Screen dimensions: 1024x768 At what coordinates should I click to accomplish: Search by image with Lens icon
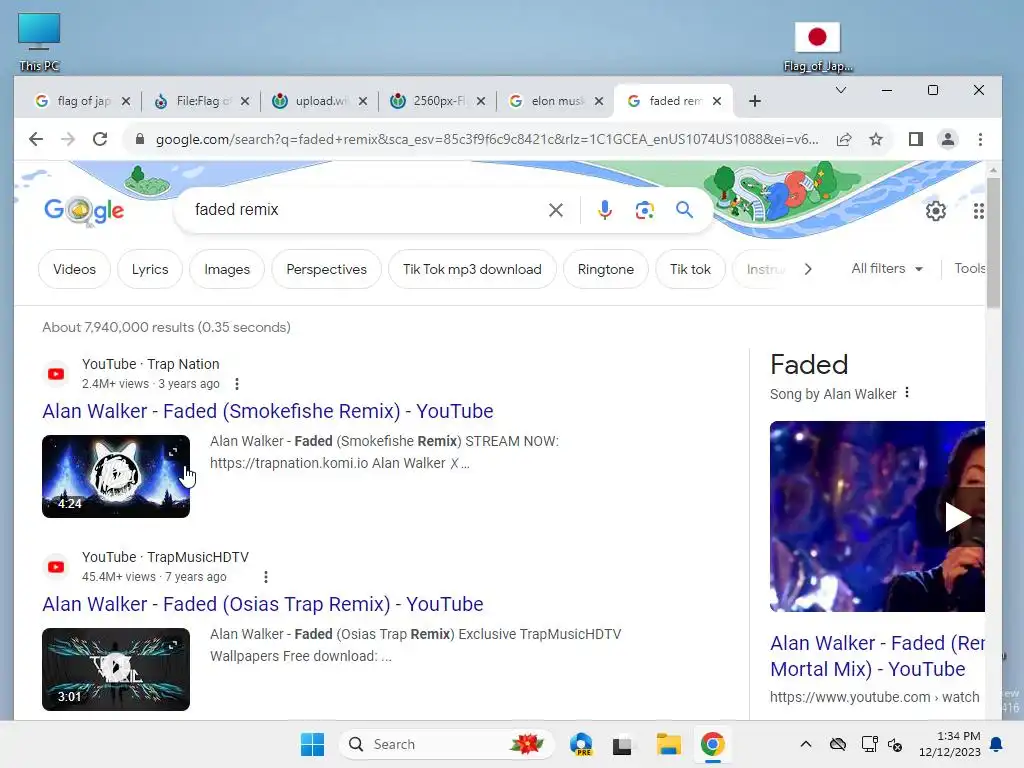click(645, 210)
